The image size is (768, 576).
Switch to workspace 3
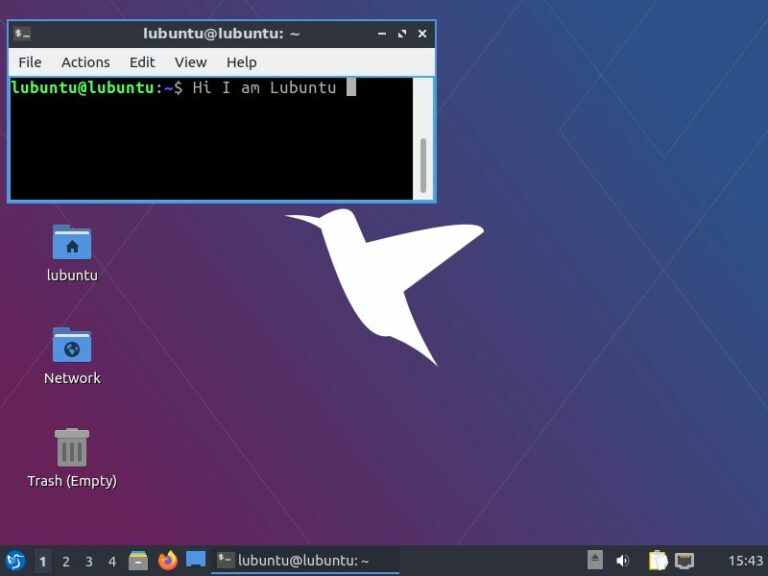coord(89,561)
